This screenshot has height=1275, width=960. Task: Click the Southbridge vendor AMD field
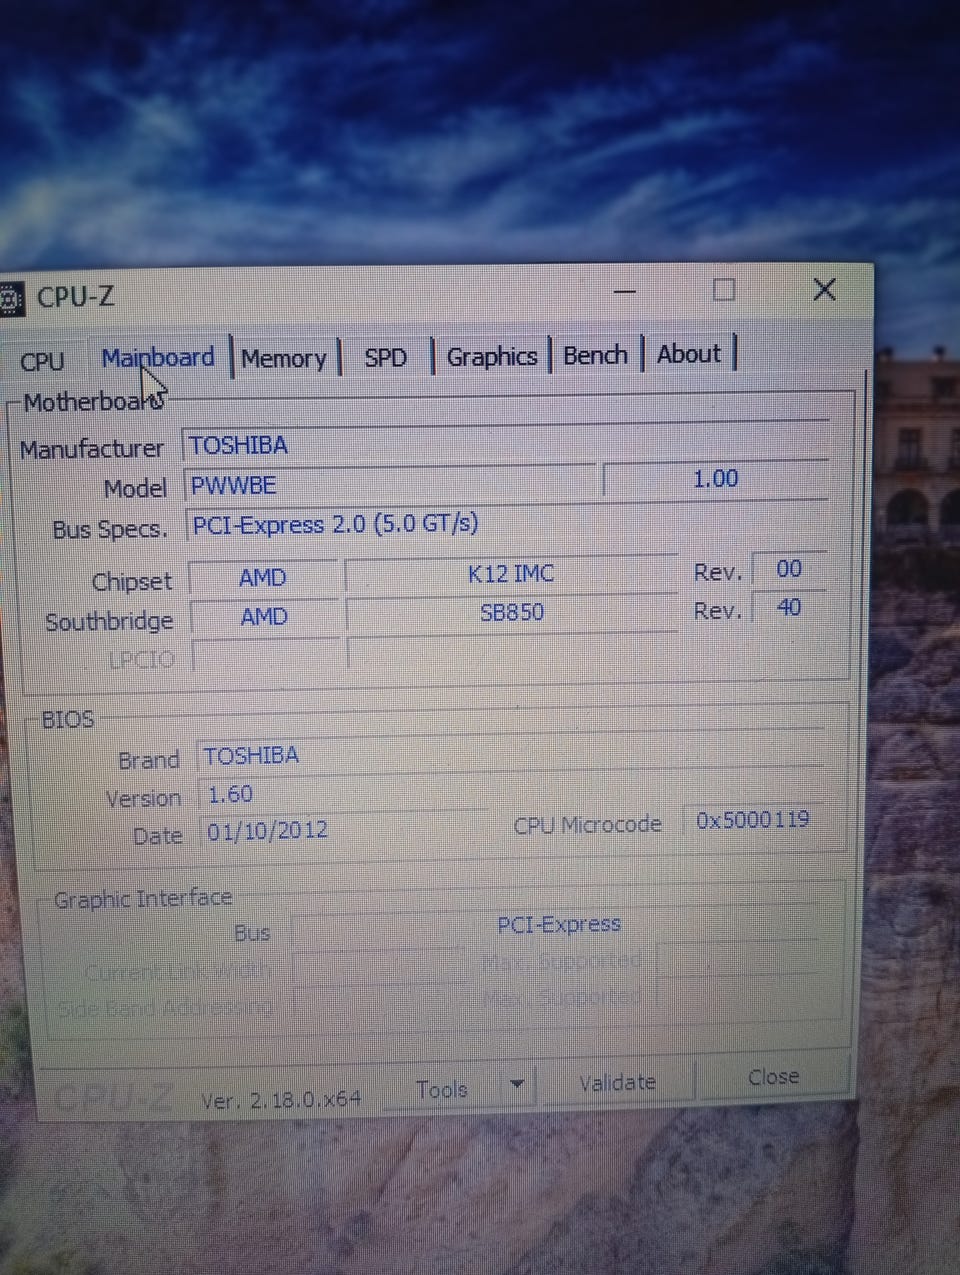tap(264, 616)
